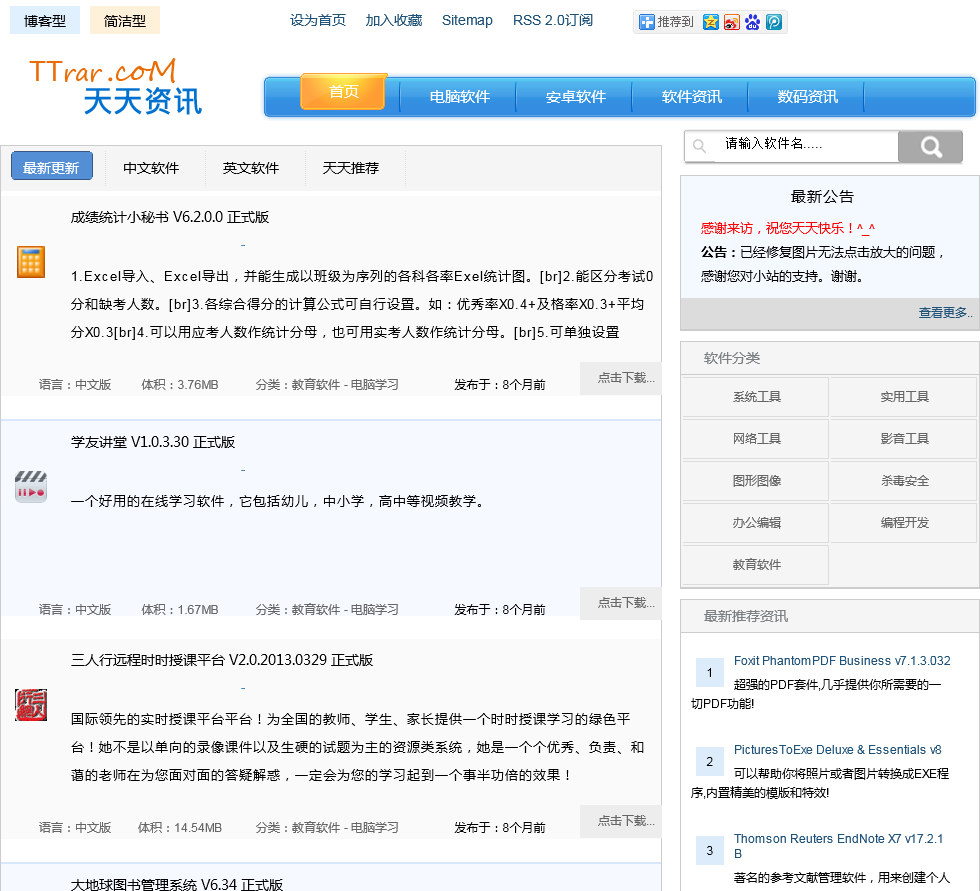This screenshot has width=980, height=891.
Task: Share page via Tencent Pengyou icon
Action: [774, 22]
